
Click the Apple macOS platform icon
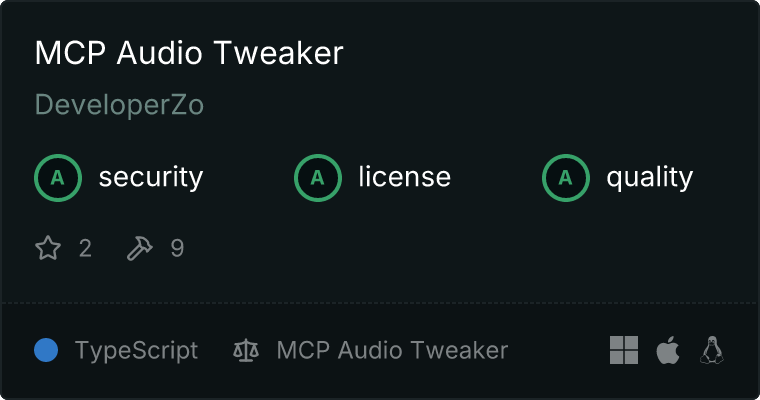668,350
